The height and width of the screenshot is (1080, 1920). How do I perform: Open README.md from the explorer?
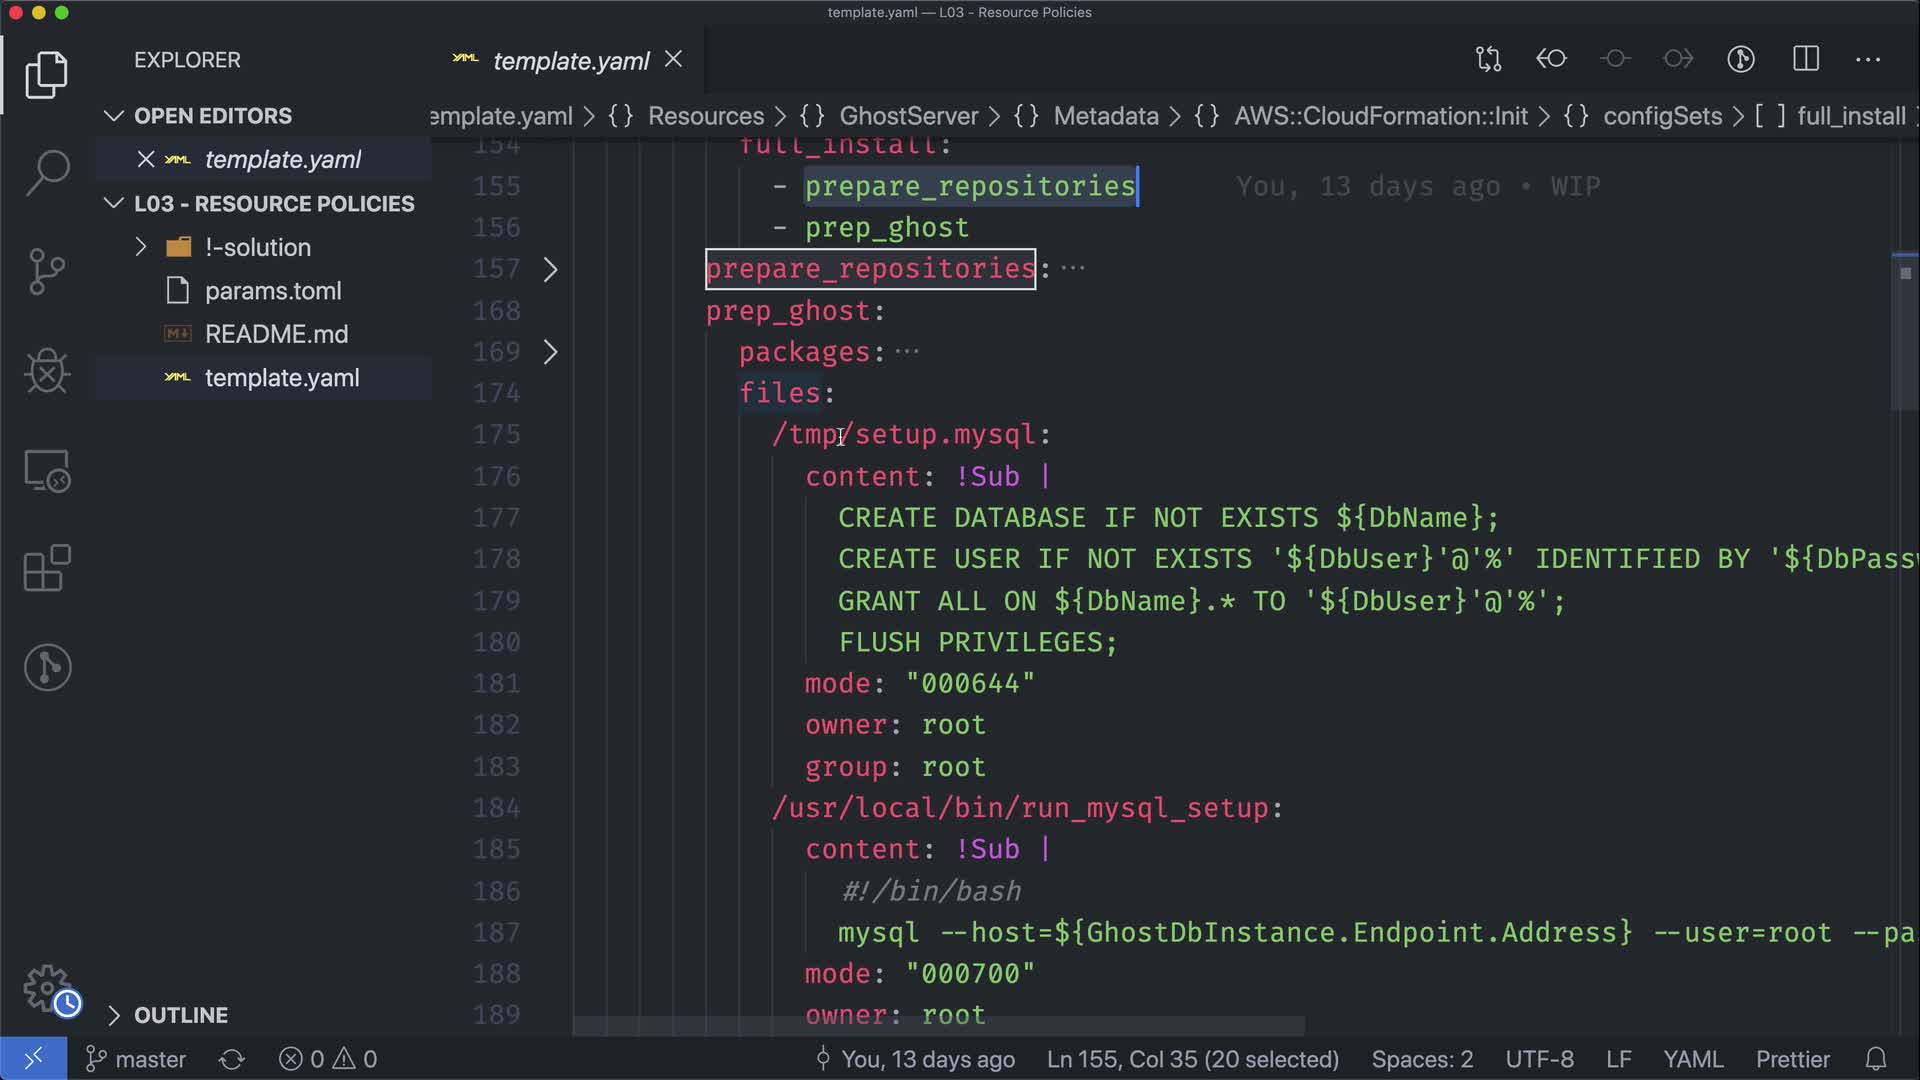(276, 334)
